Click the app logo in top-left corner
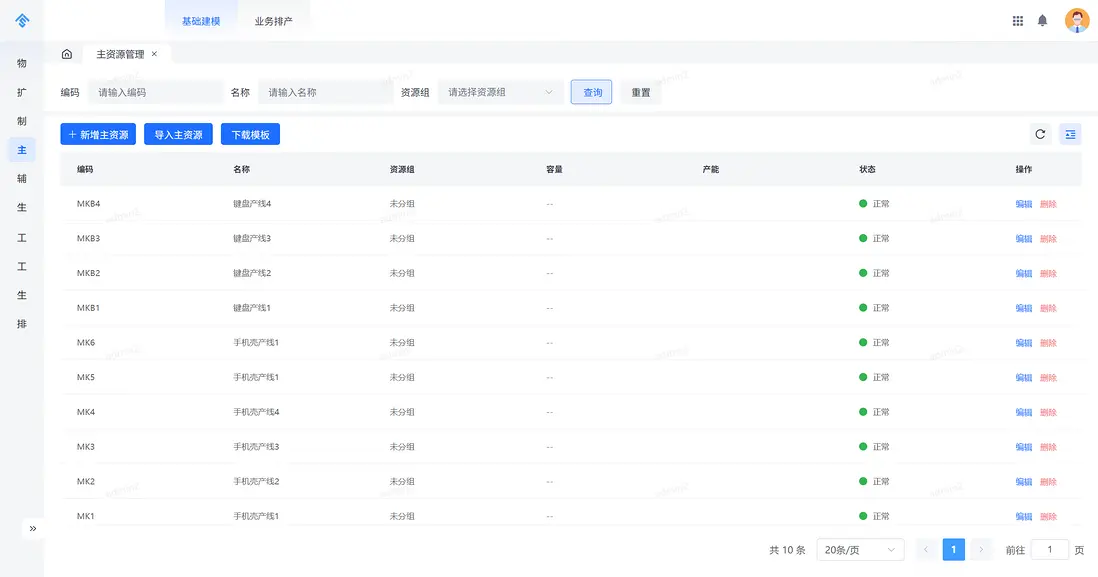 pyautogui.click(x=22, y=21)
